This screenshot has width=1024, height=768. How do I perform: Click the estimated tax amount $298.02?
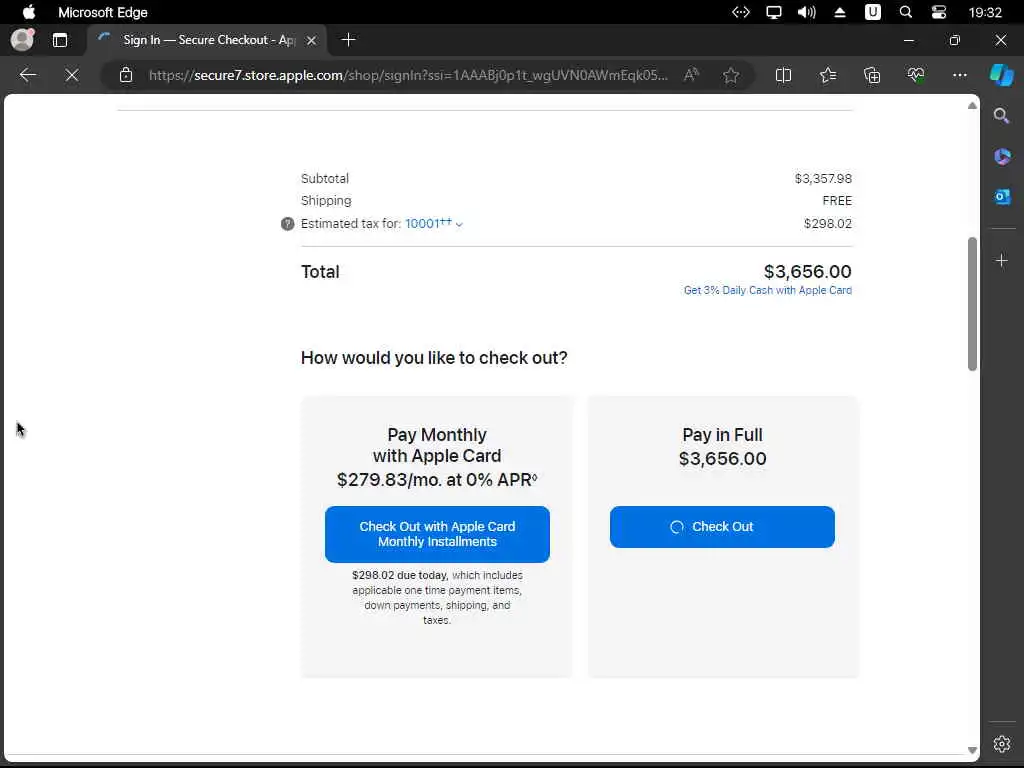coord(827,223)
